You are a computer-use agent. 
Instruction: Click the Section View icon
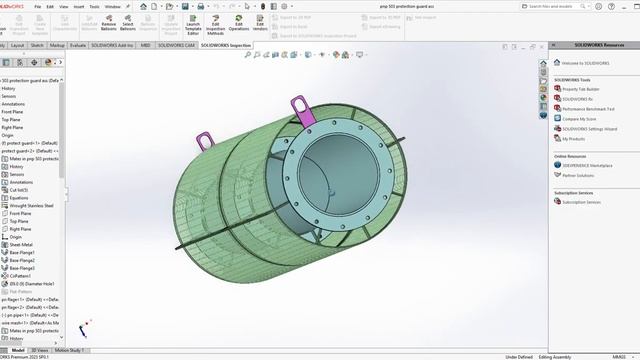coord(276,55)
